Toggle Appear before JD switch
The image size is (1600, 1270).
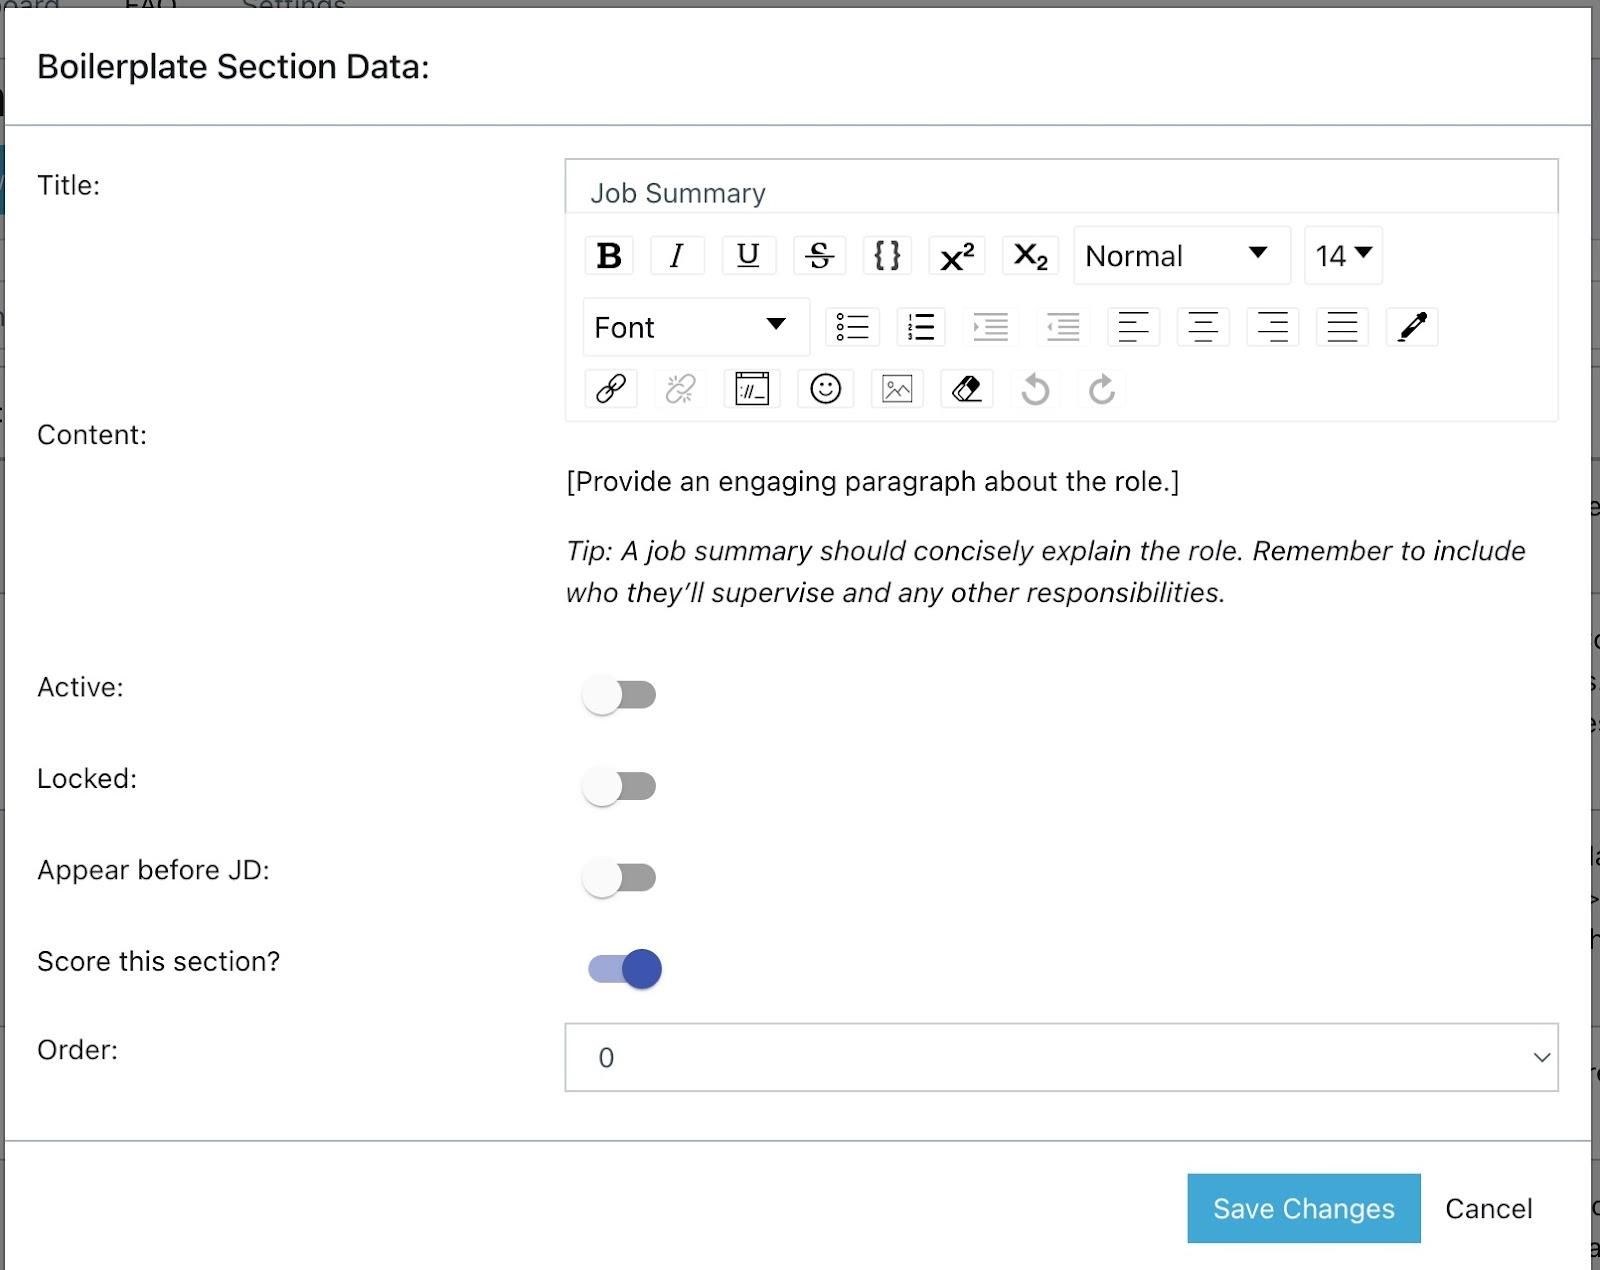619,878
